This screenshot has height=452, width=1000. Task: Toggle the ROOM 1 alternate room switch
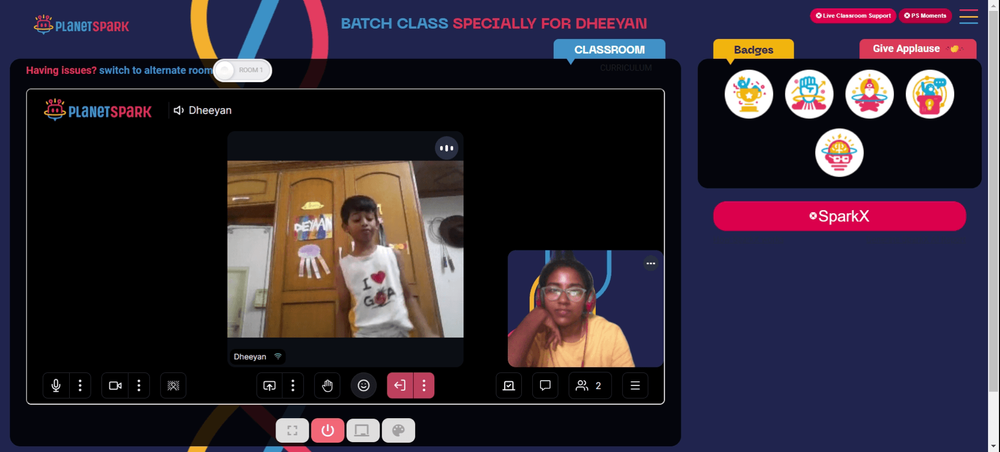point(242,70)
